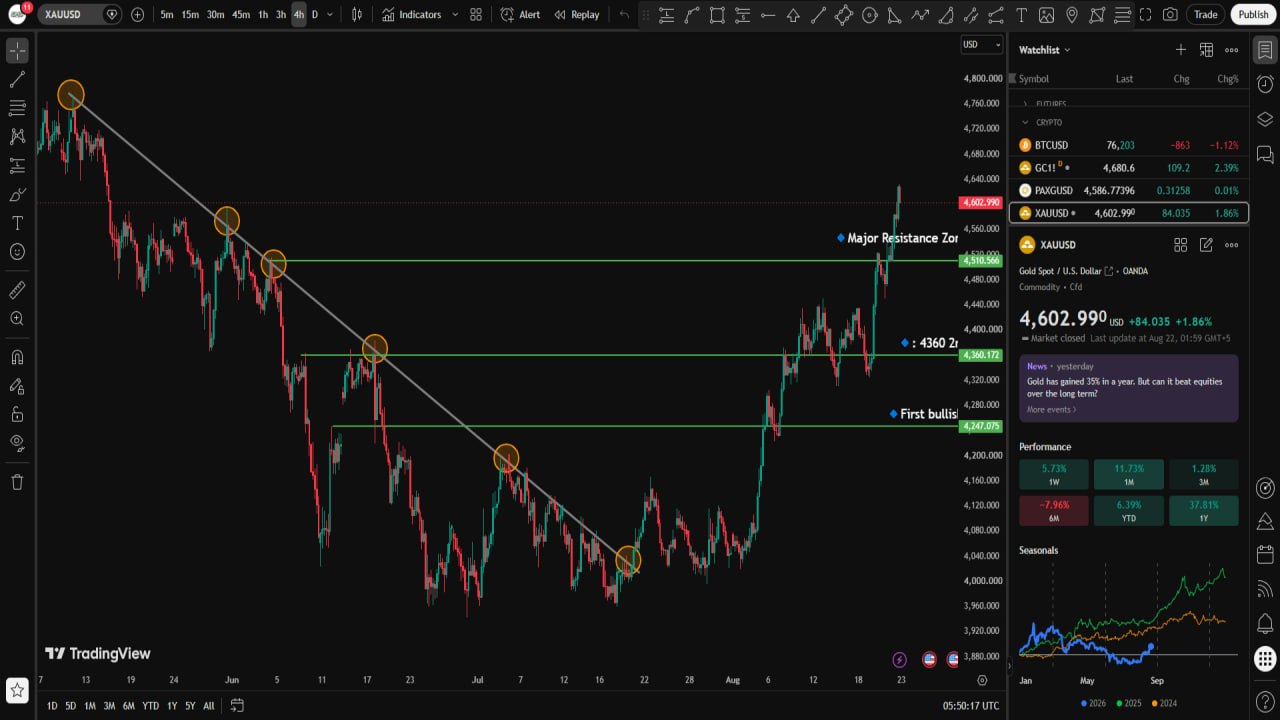Viewport: 1280px width, 720px height.
Task: Select the trend line drawing tool
Action: tap(17, 79)
